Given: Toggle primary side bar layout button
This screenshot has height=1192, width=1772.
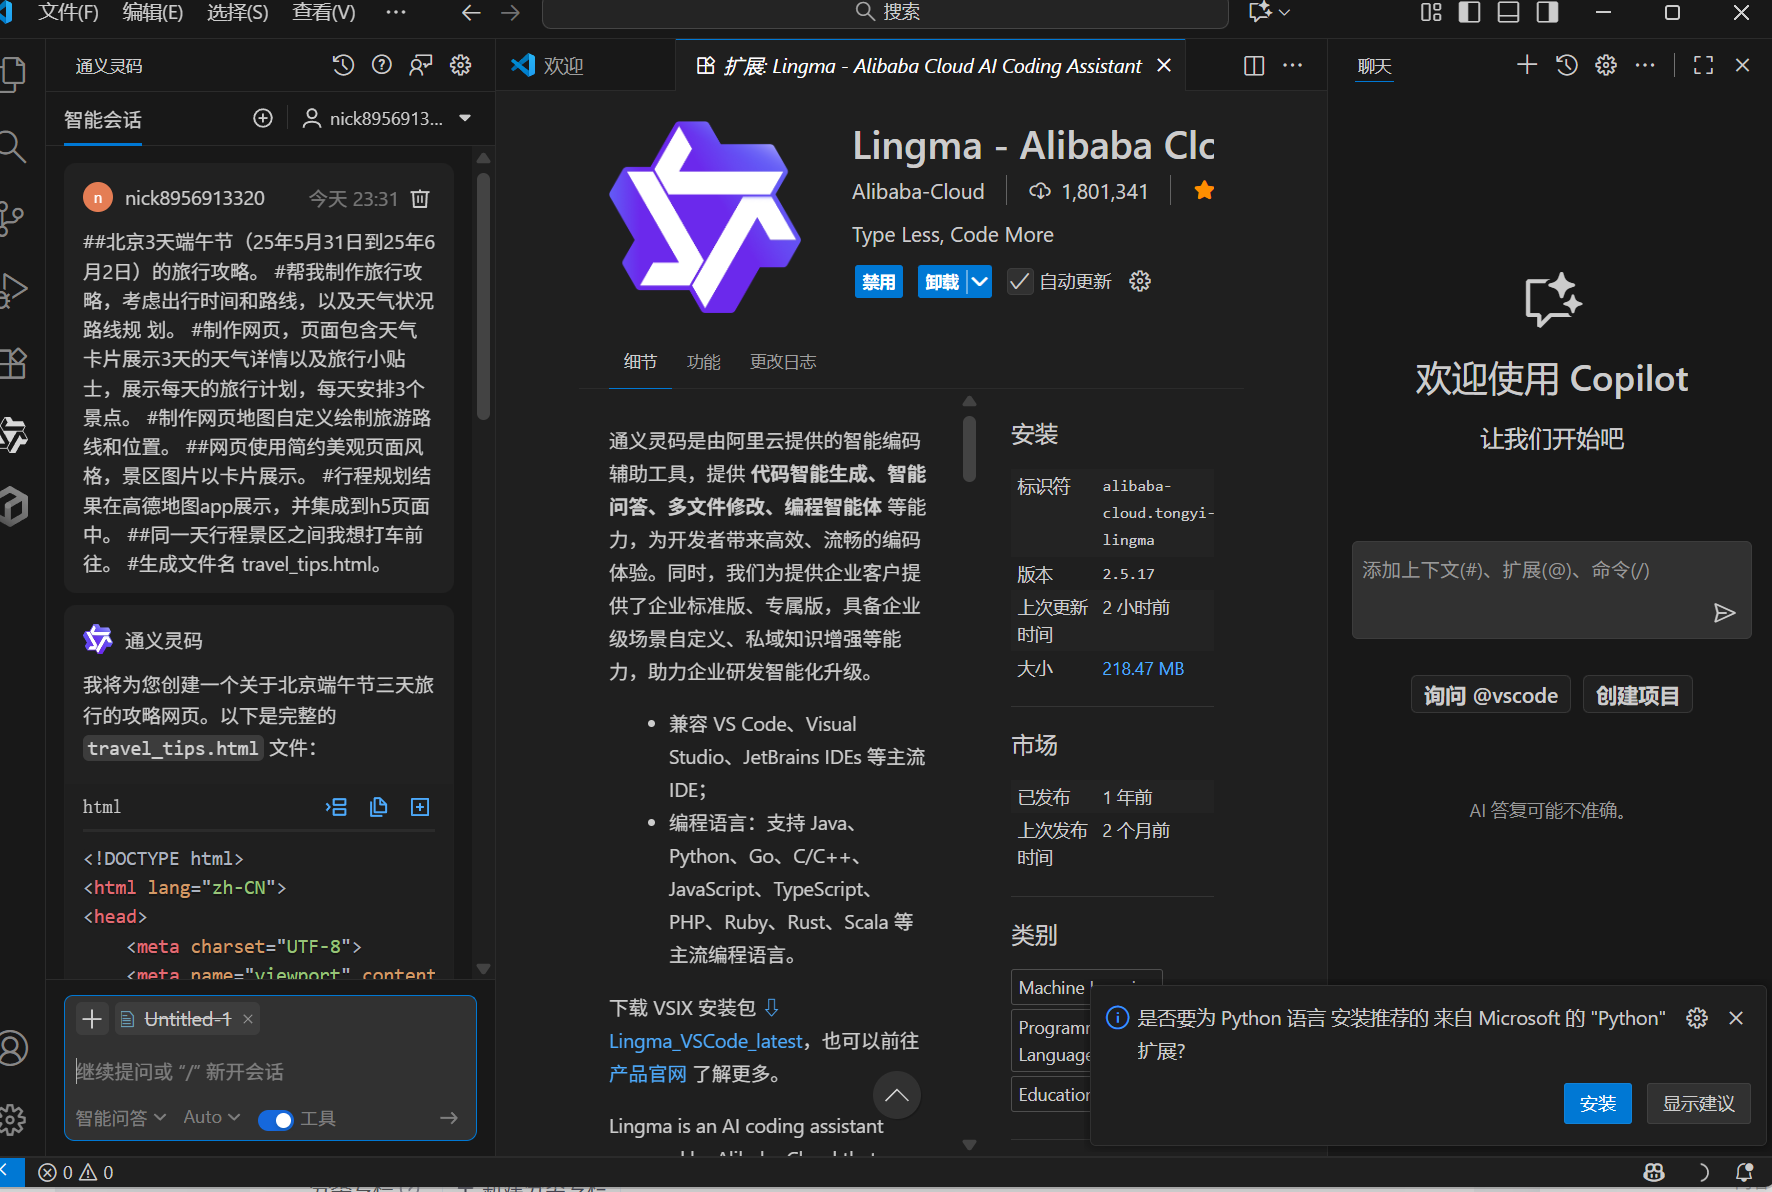Looking at the screenshot, I should point(1470,12).
